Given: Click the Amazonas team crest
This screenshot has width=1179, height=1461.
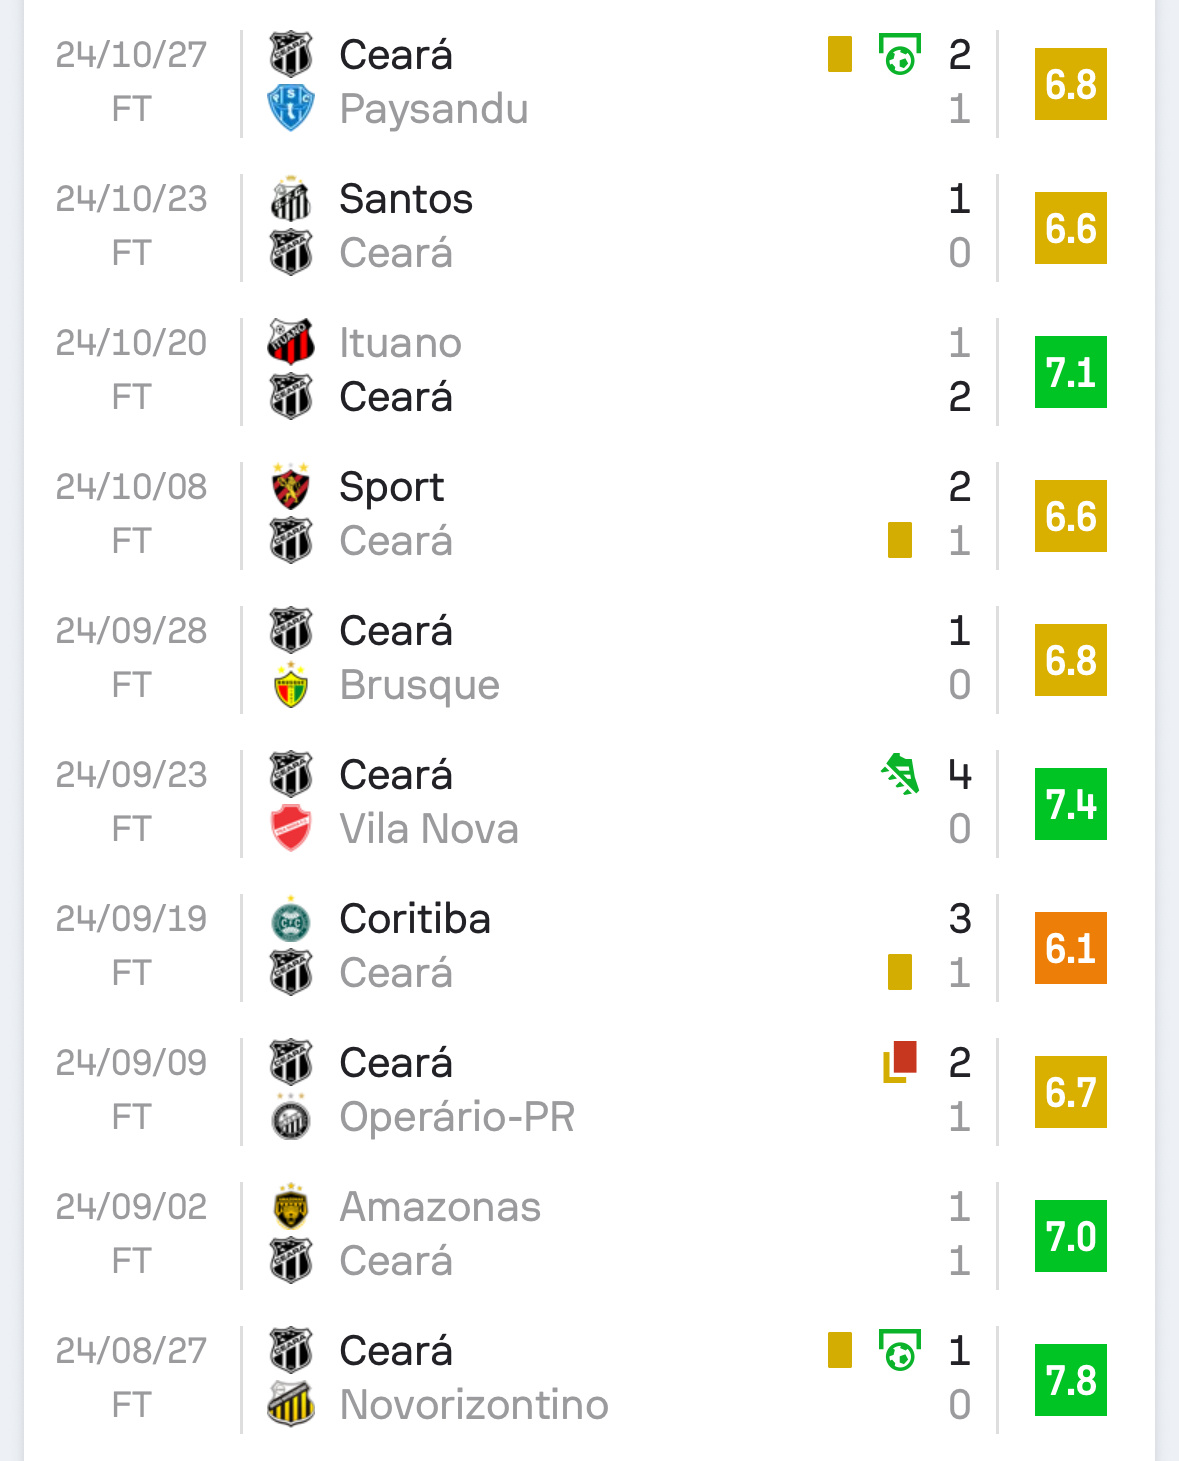Looking at the screenshot, I should 291,1207.
